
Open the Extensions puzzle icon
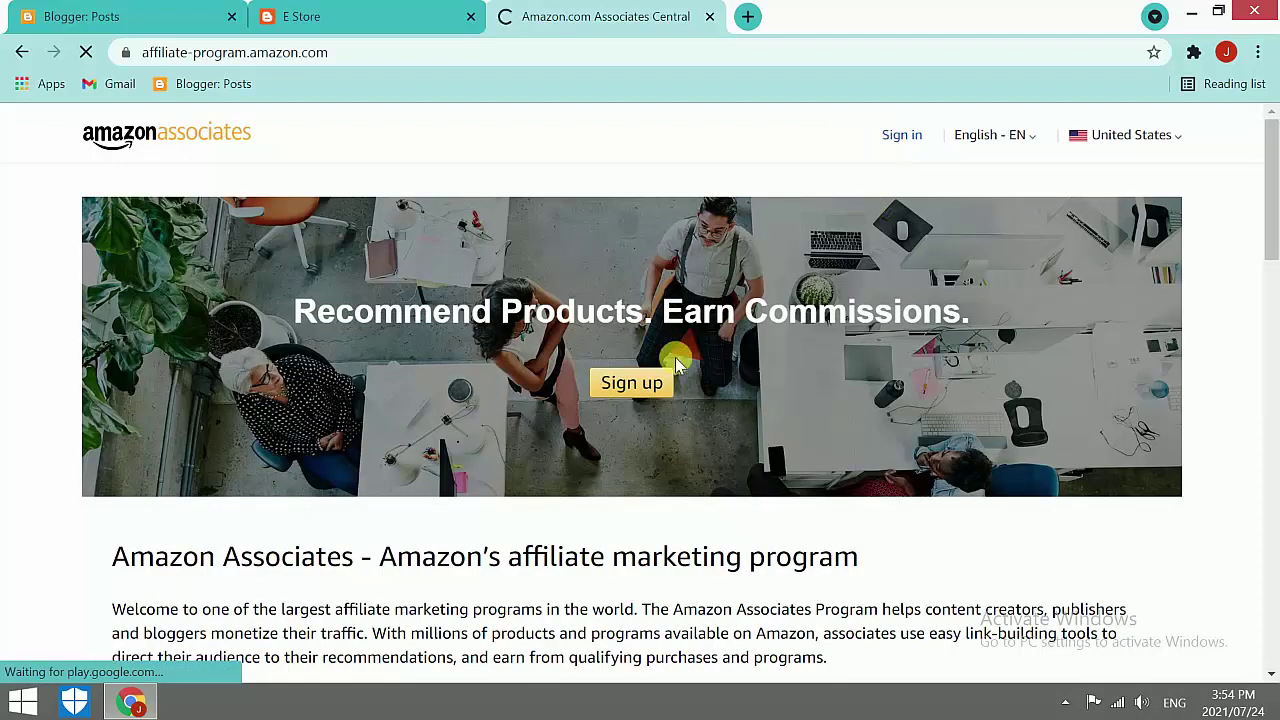click(1194, 52)
